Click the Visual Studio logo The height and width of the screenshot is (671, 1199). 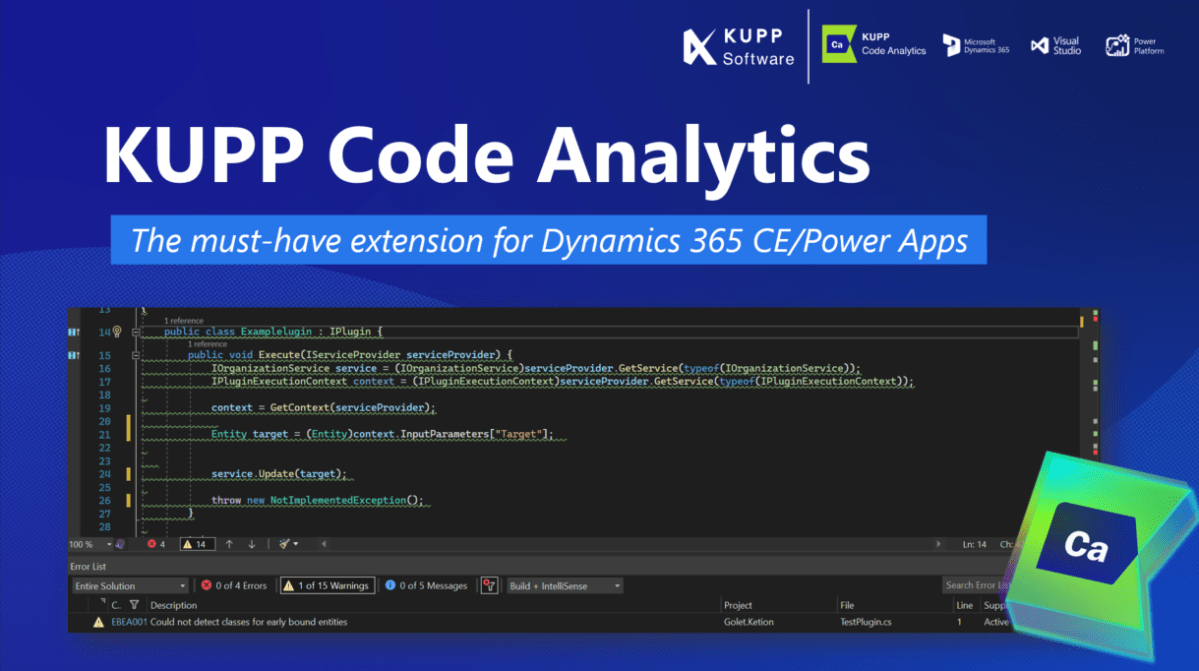[x=1056, y=46]
